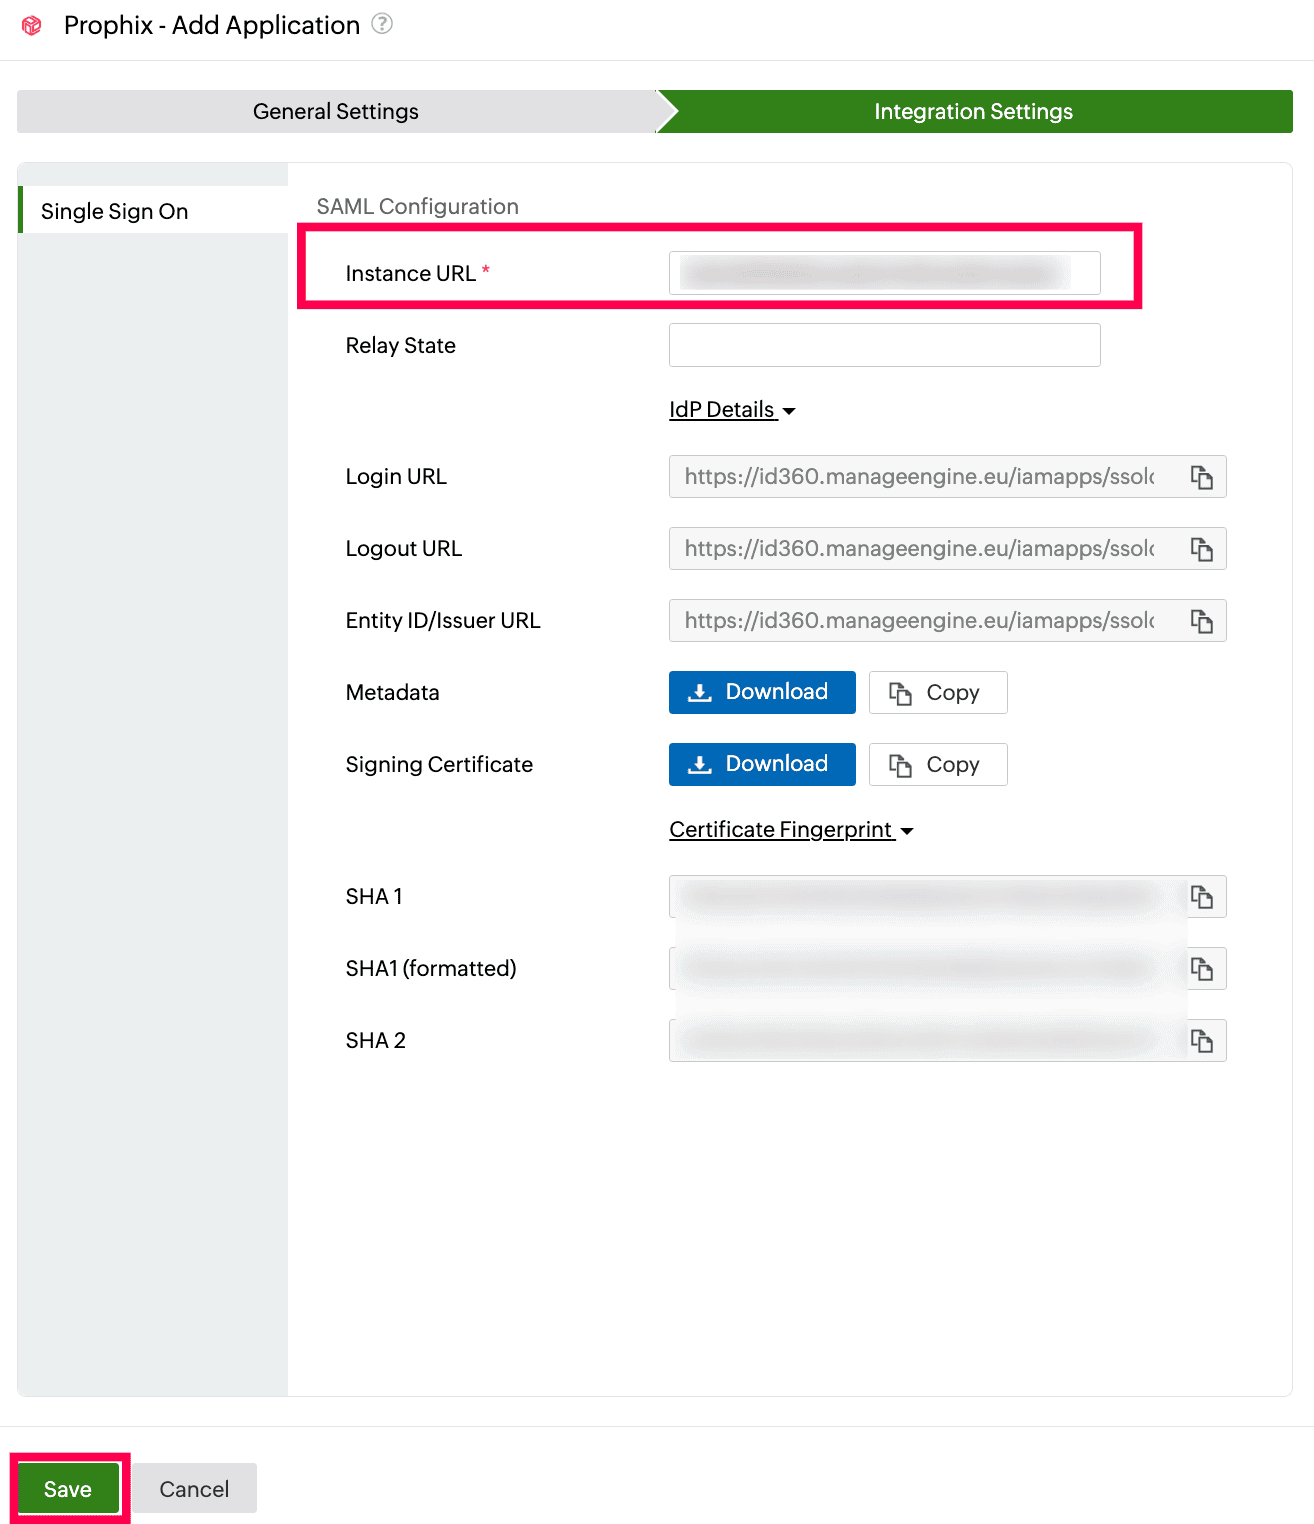Click the SAML Configuration heading
Viewport: 1314px width, 1524px height.
(418, 206)
